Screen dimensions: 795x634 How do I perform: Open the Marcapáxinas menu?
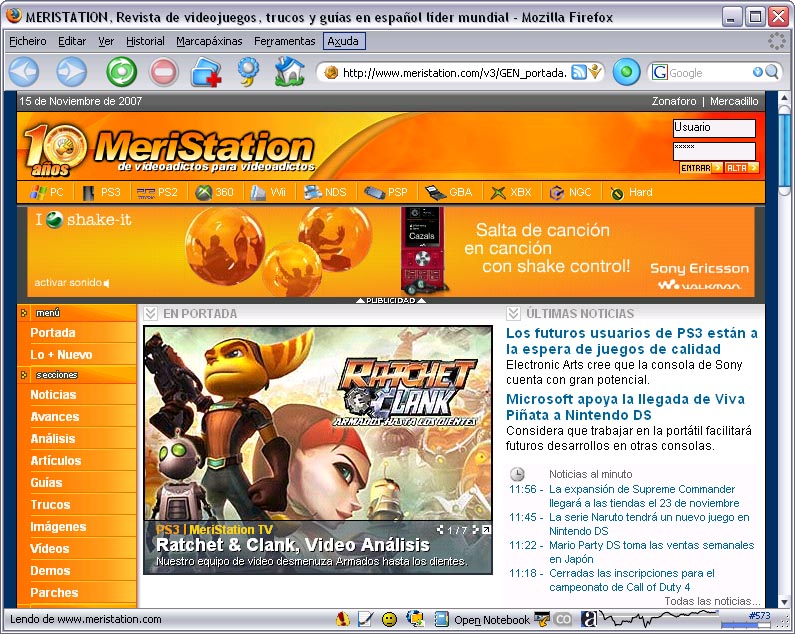pyautogui.click(x=209, y=41)
